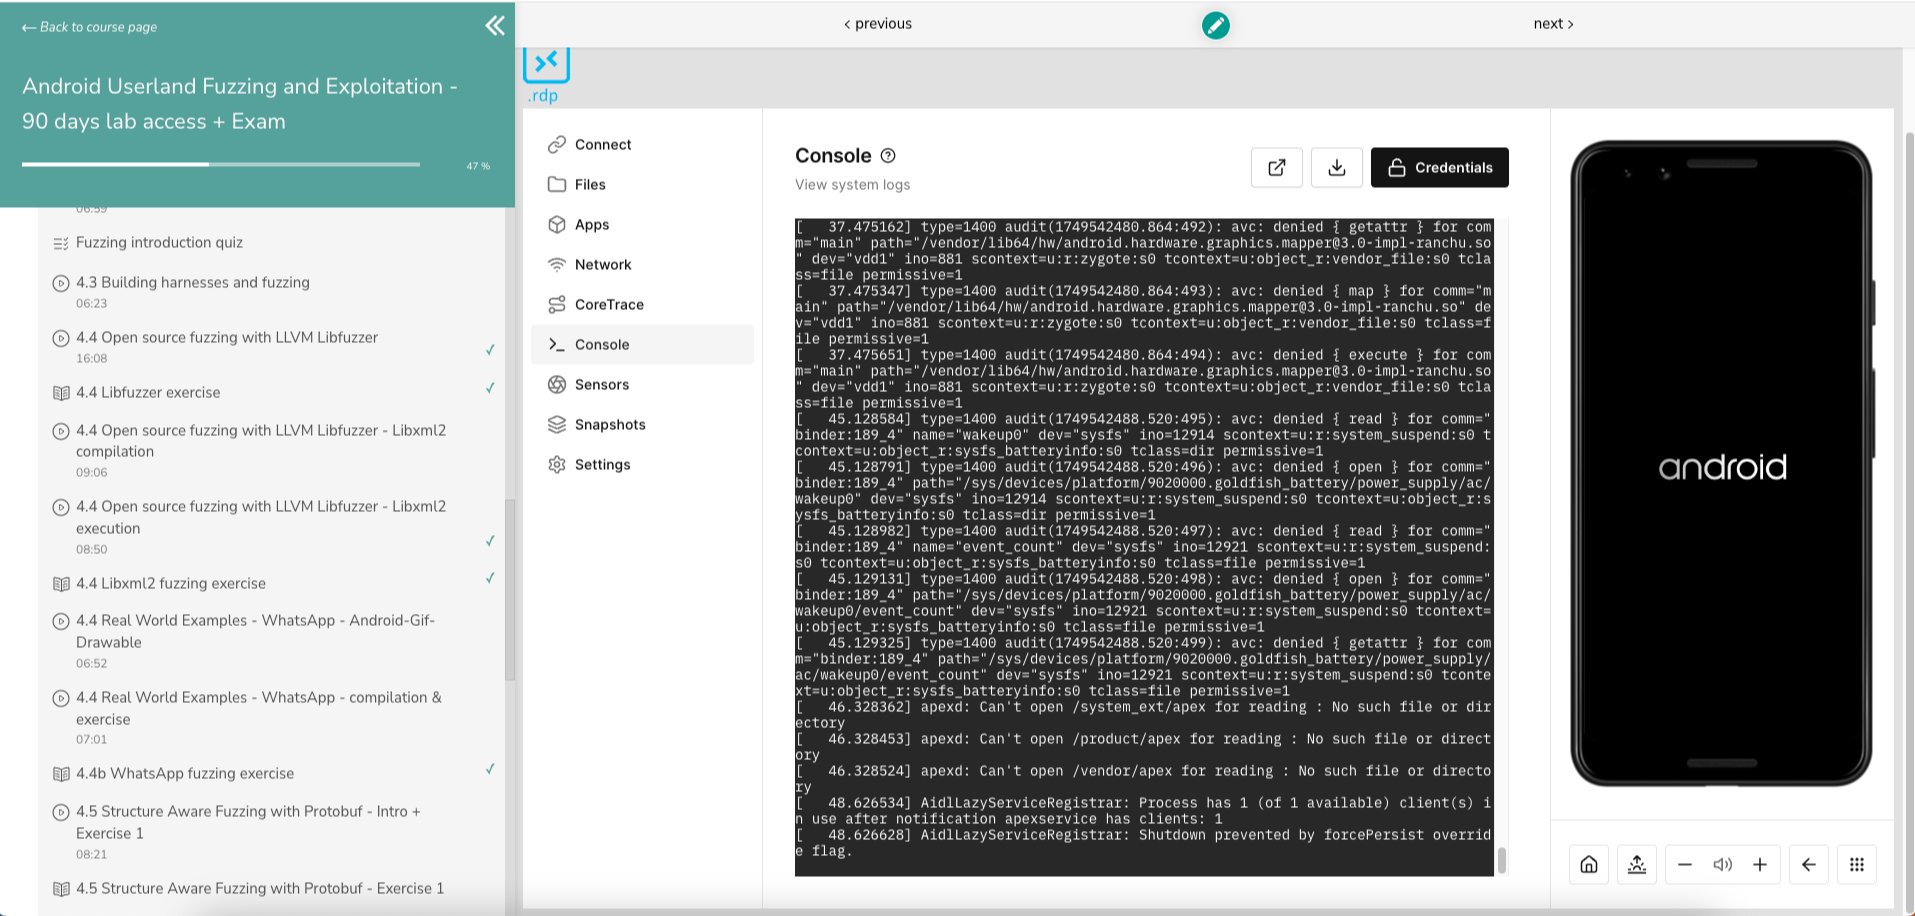
Task: Click the speaker volume icon
Action: click(x=1722, y=865)
